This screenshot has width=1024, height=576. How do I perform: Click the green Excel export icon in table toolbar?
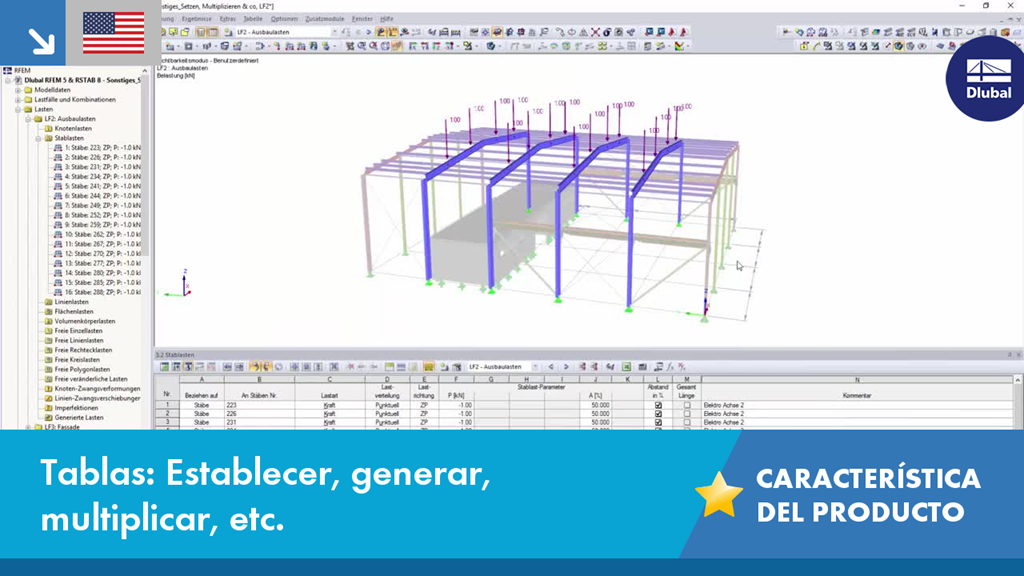[626, 367]
